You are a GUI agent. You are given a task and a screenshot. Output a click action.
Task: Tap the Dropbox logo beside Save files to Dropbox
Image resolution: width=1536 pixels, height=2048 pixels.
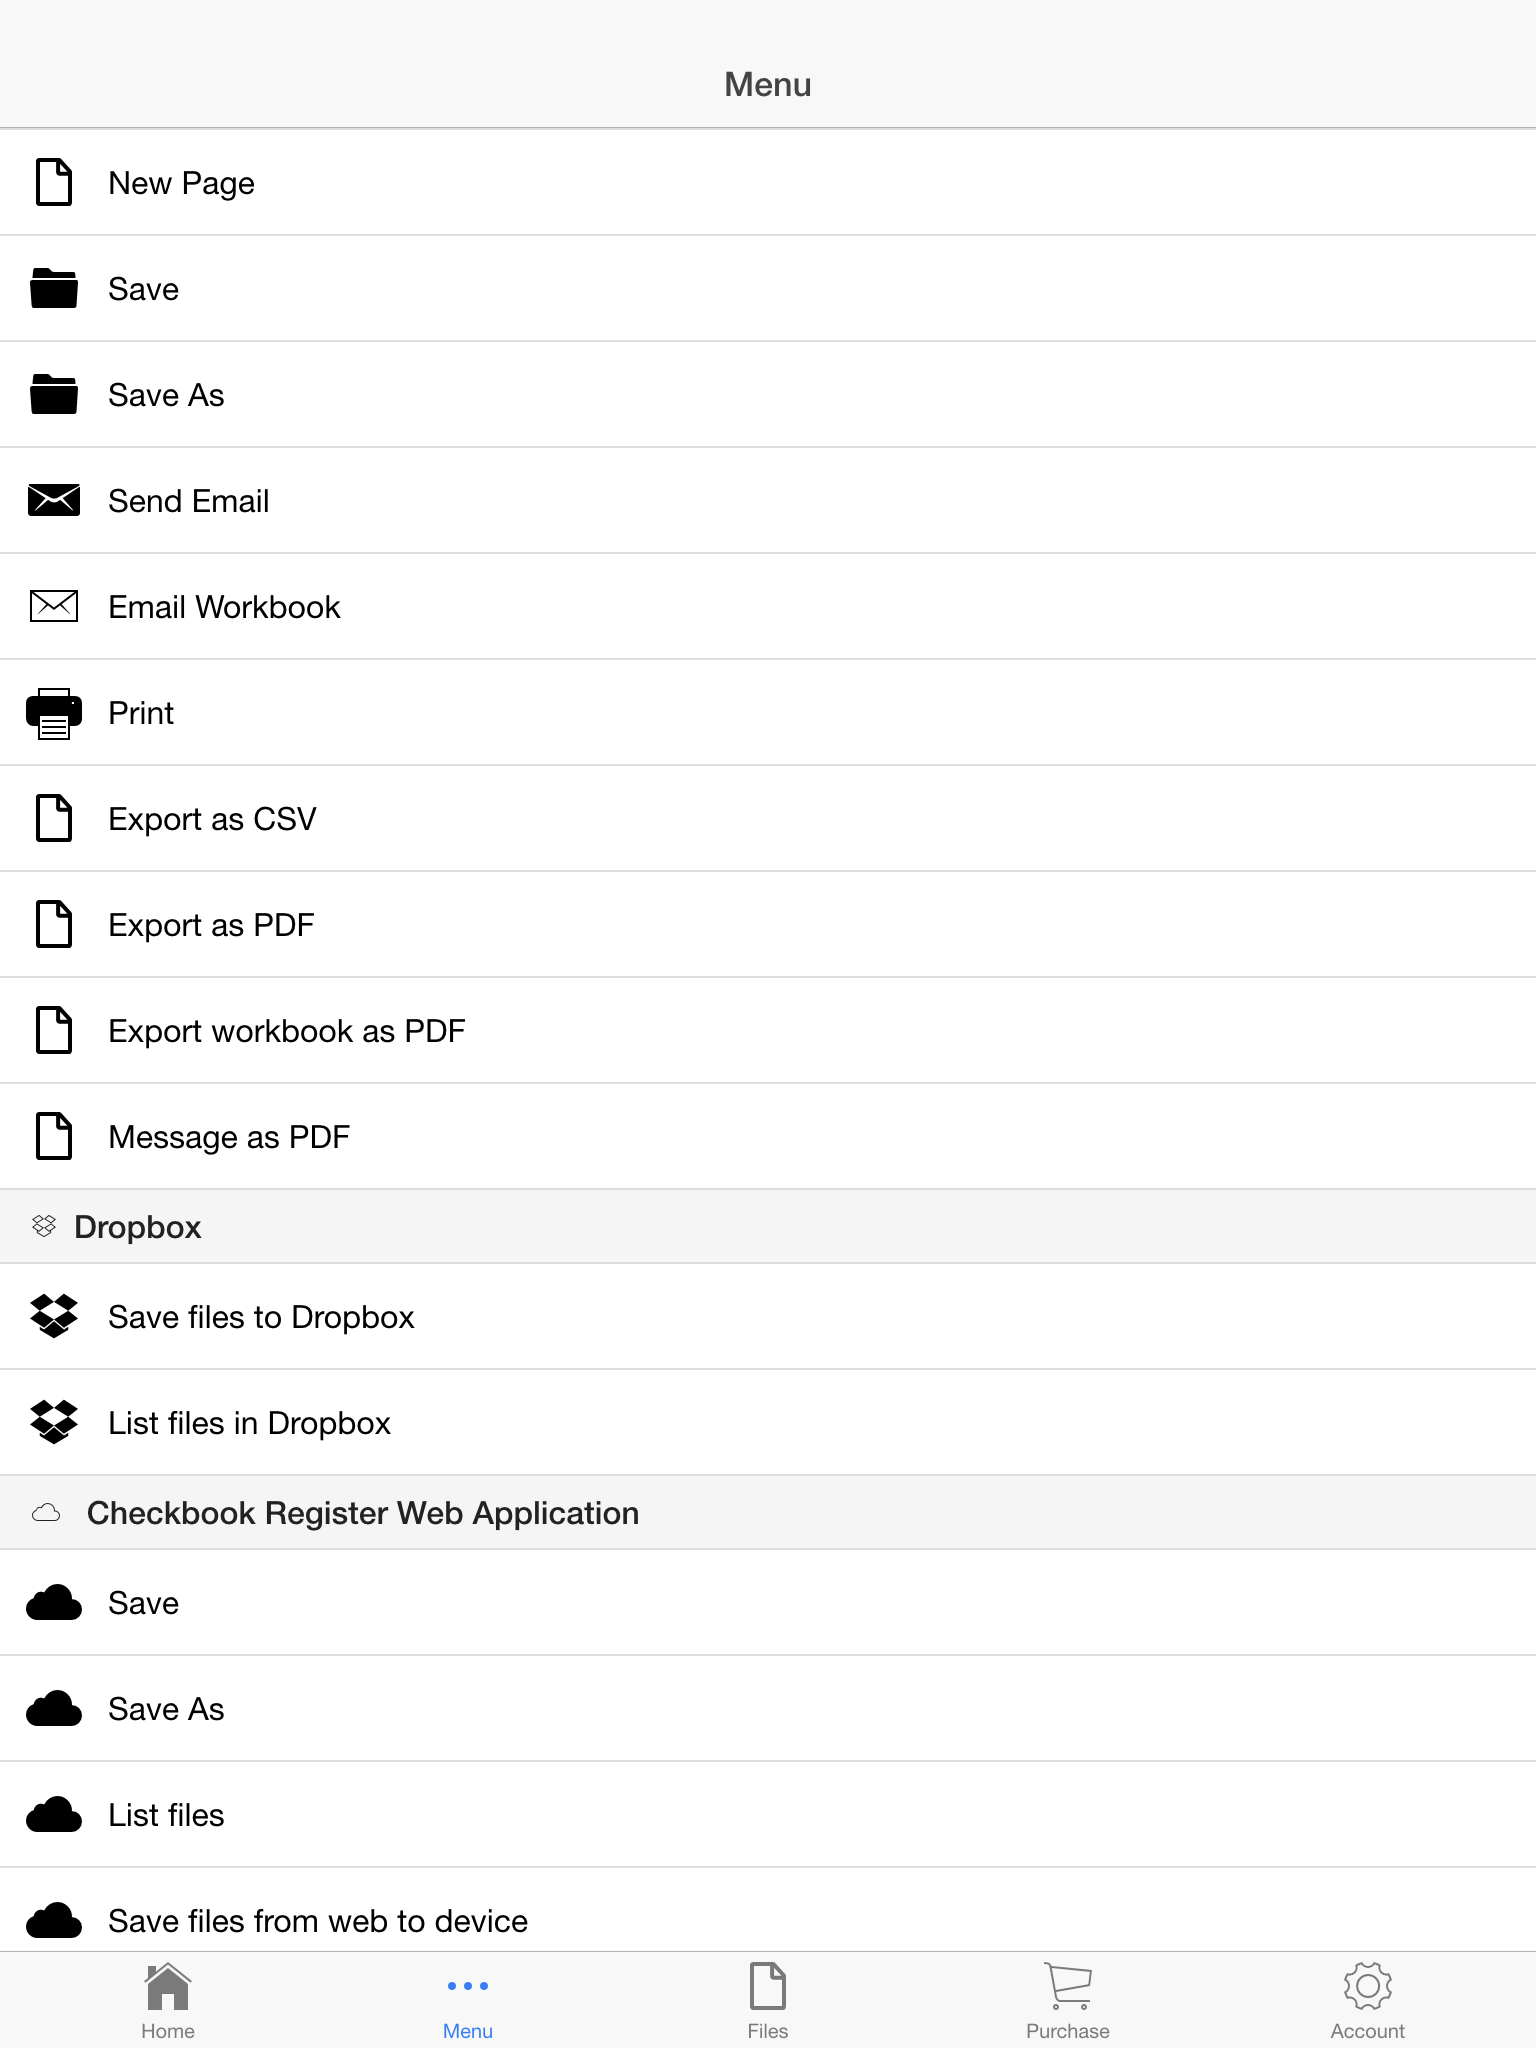pyautogui.click(x=54, y=1316)
